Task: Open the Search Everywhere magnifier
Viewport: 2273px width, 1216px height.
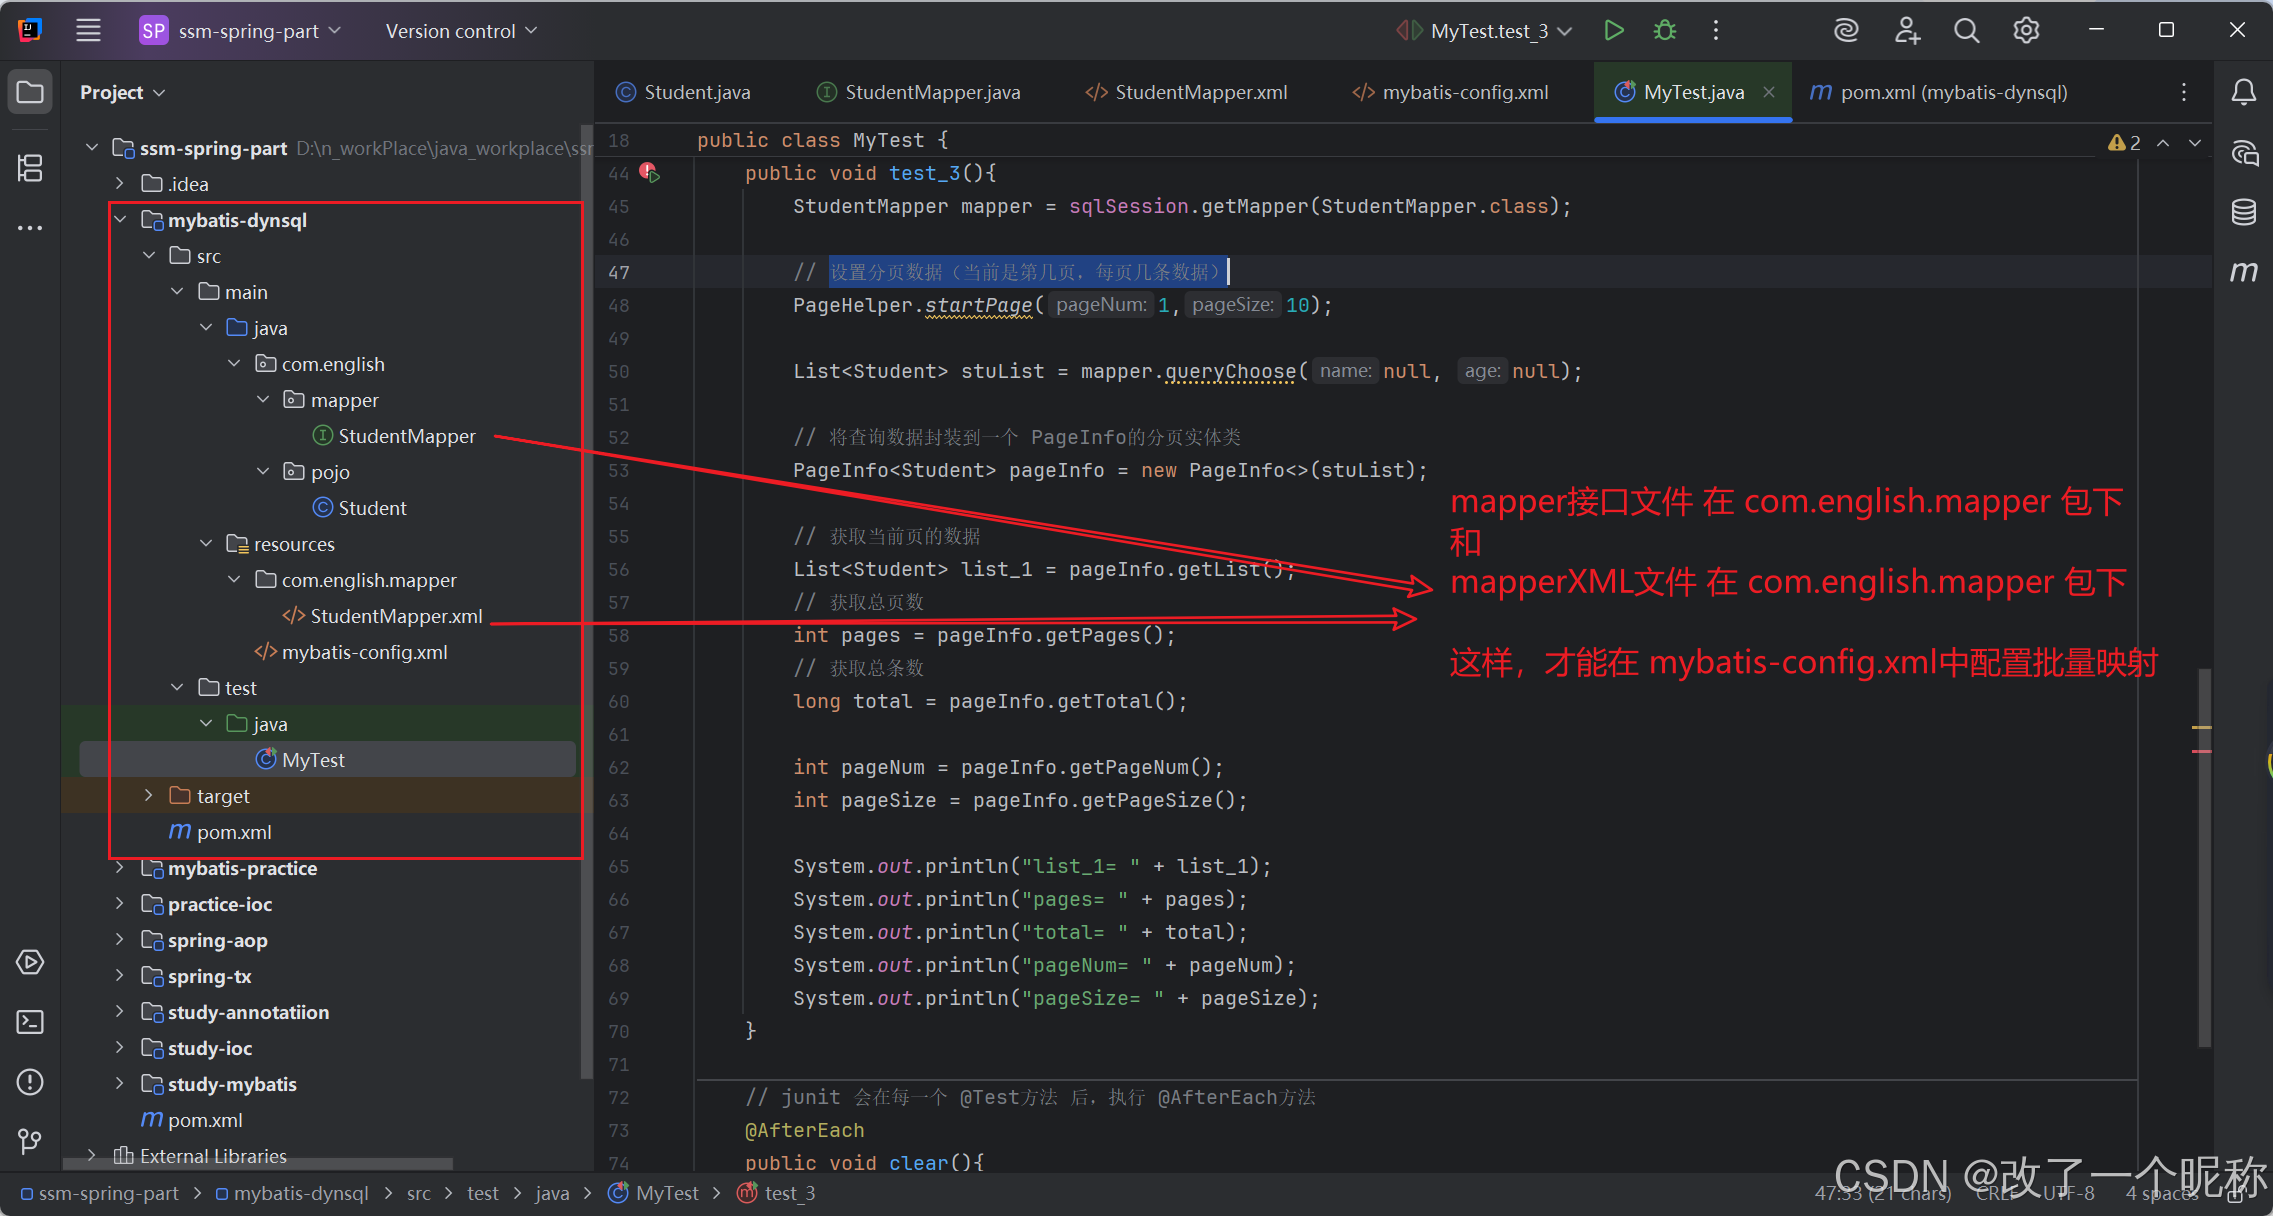Action: point(1966,31)
